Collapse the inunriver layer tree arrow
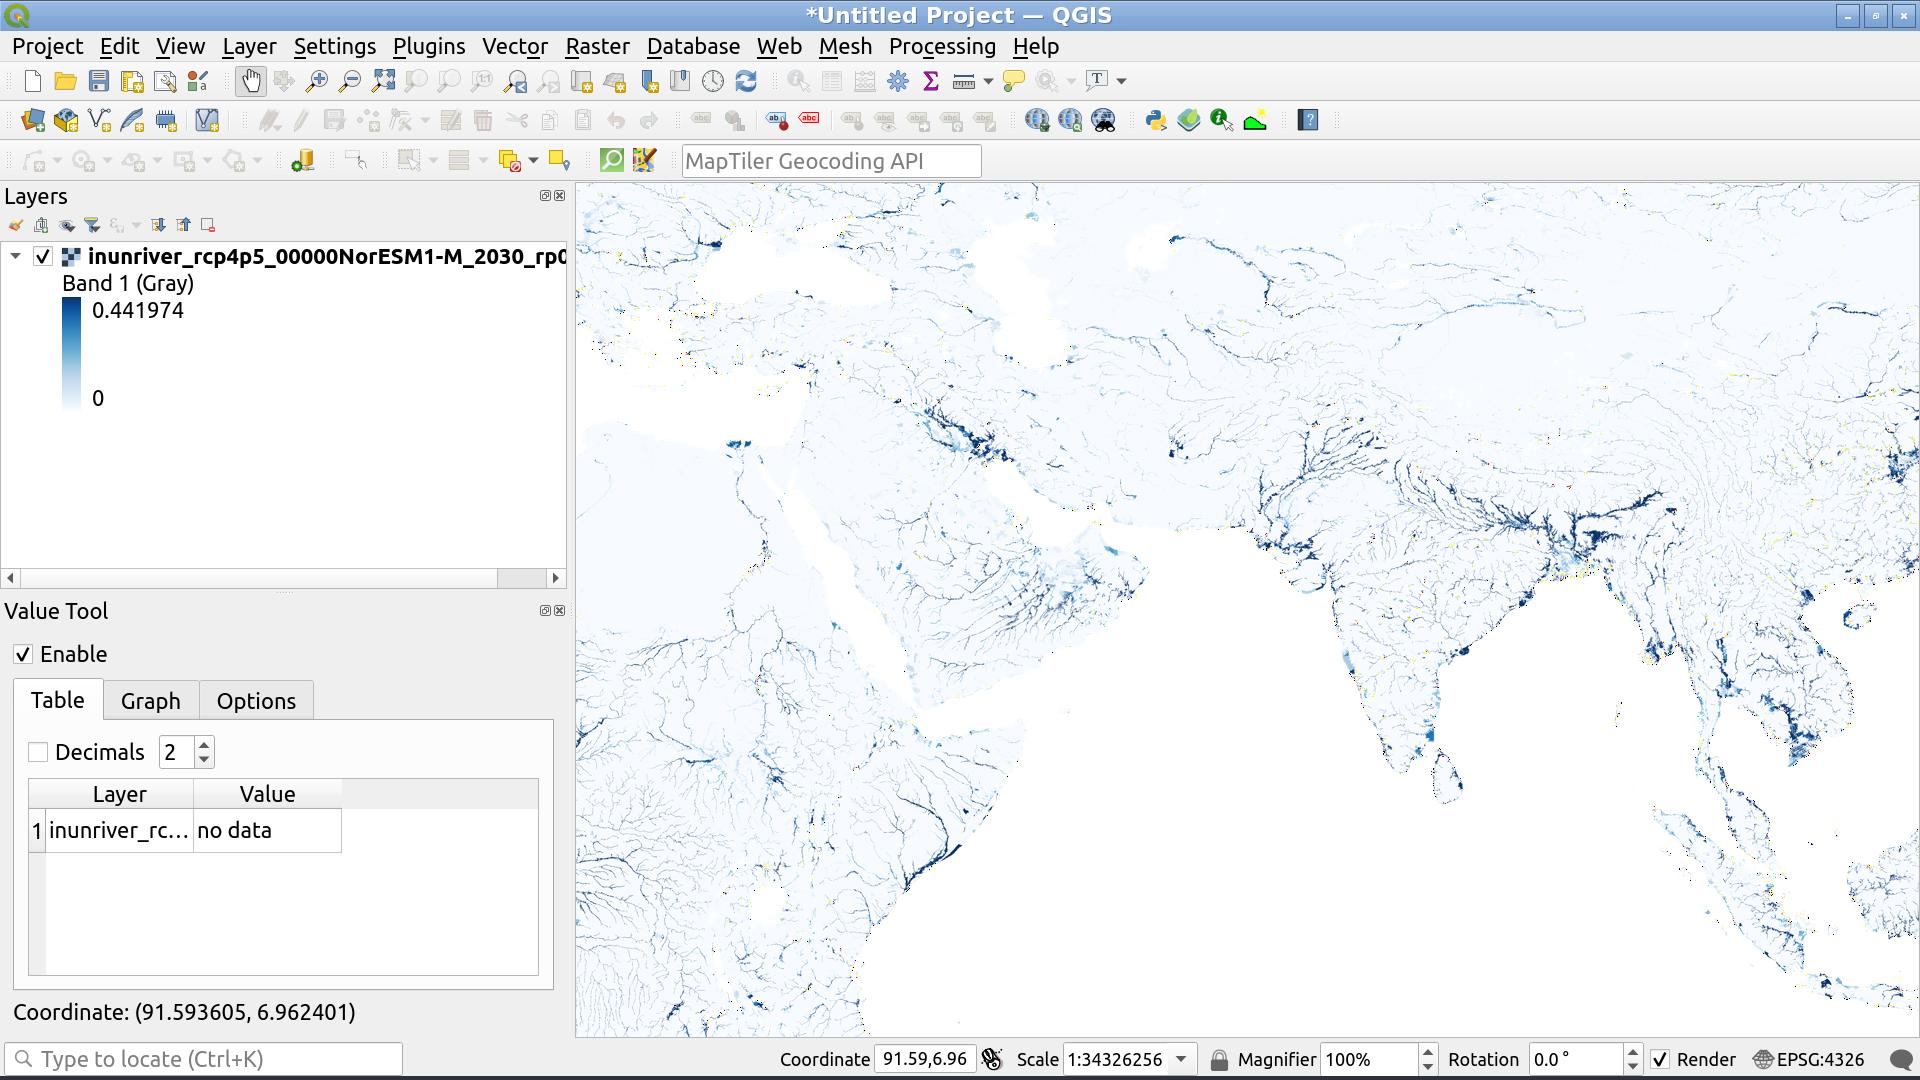The image size is (1920, 1080). [16, 257]
